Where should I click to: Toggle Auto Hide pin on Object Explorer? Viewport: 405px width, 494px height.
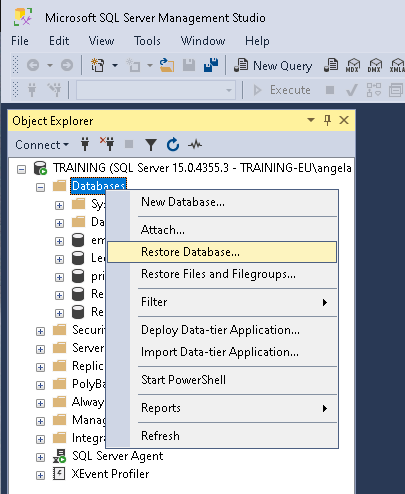[x=327, y=120]
